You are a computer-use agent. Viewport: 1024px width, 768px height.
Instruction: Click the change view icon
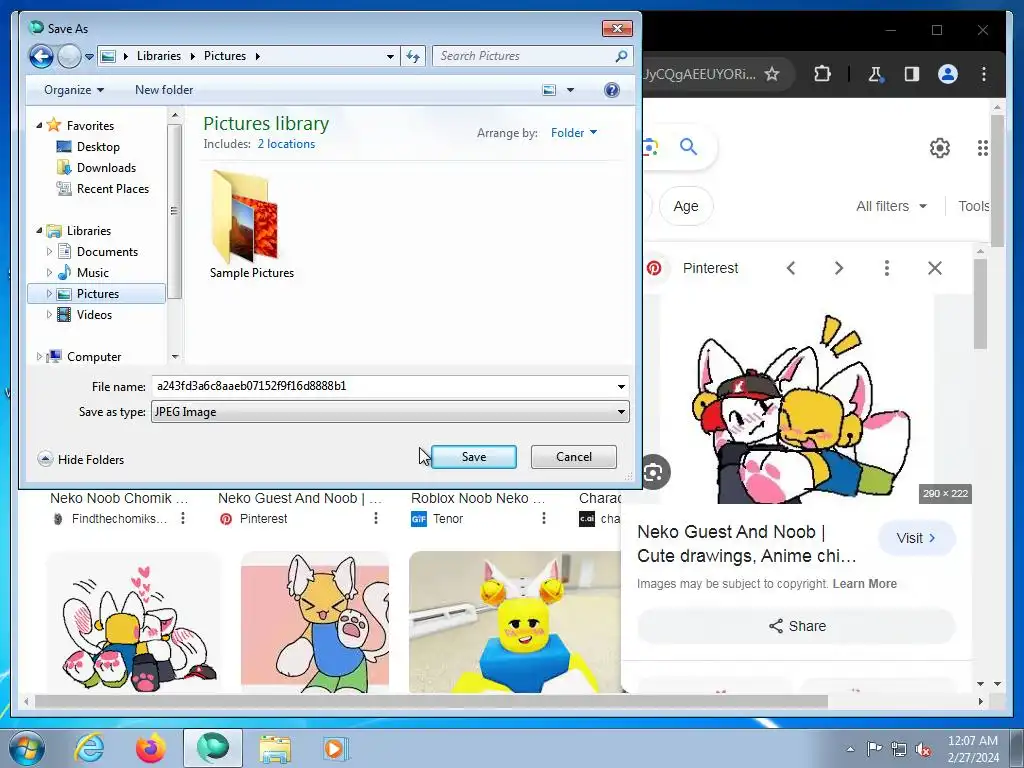pyautogui.click(x=550, y=90)
